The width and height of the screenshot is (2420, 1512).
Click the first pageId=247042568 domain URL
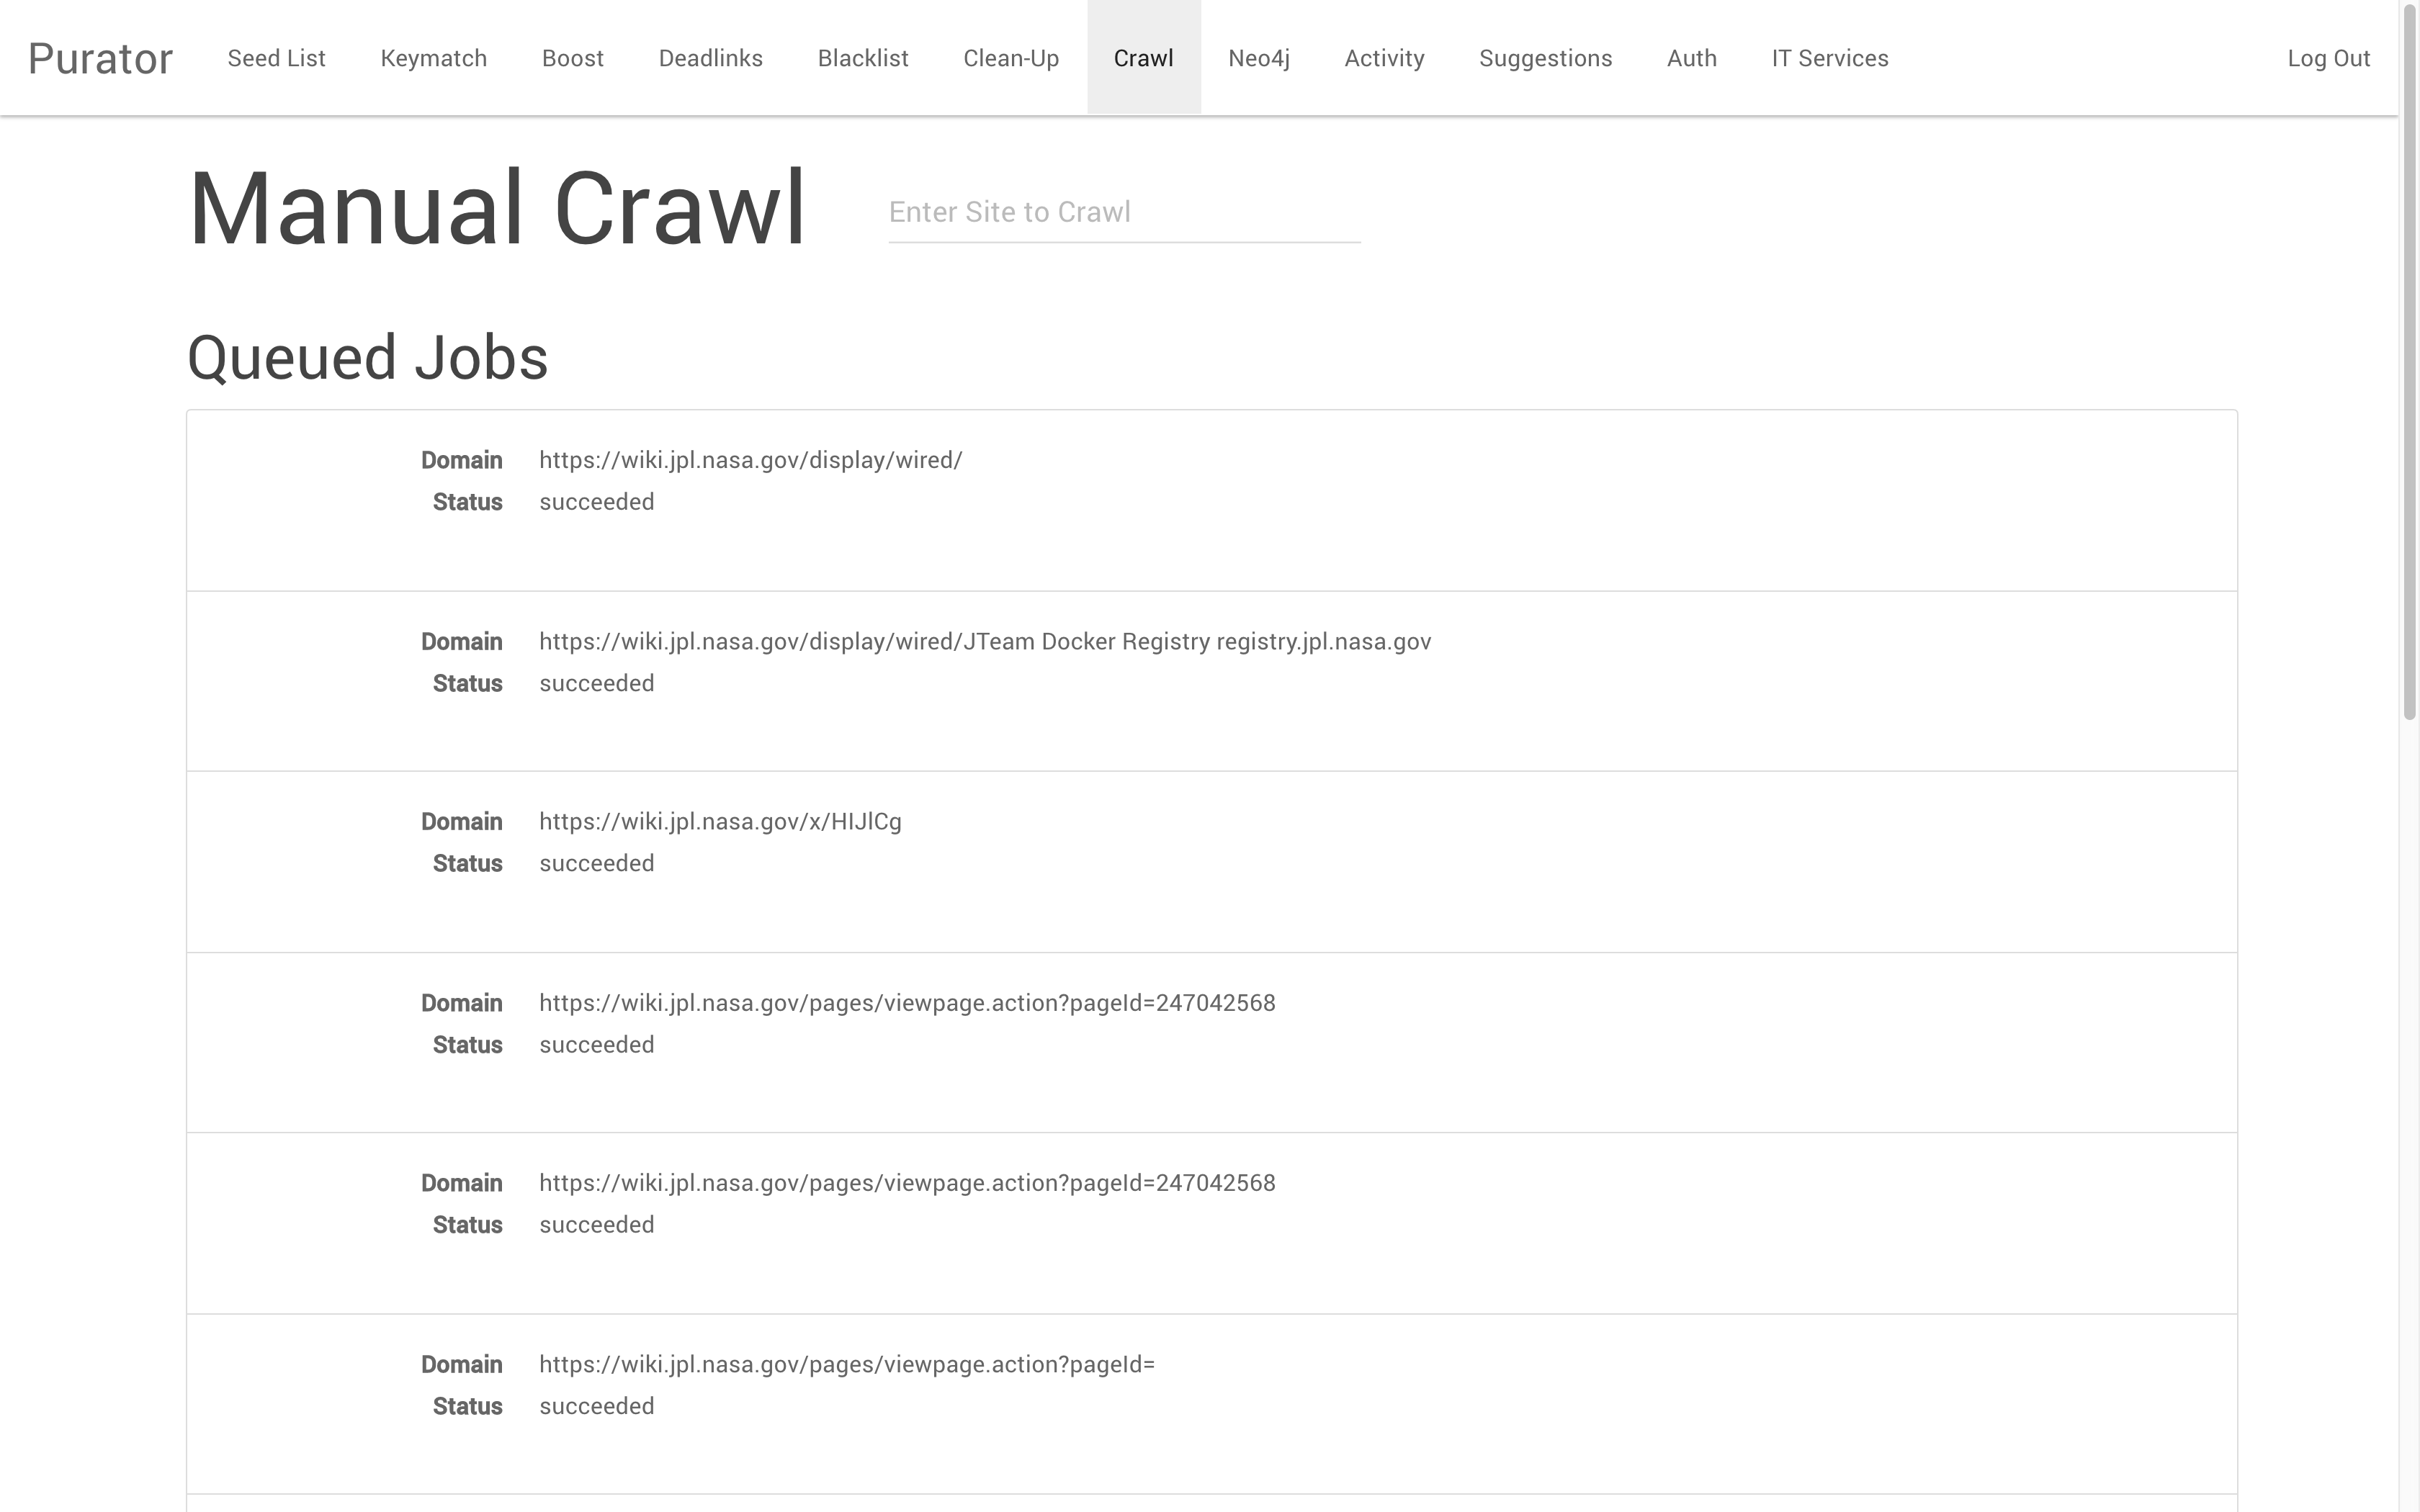907,1003
